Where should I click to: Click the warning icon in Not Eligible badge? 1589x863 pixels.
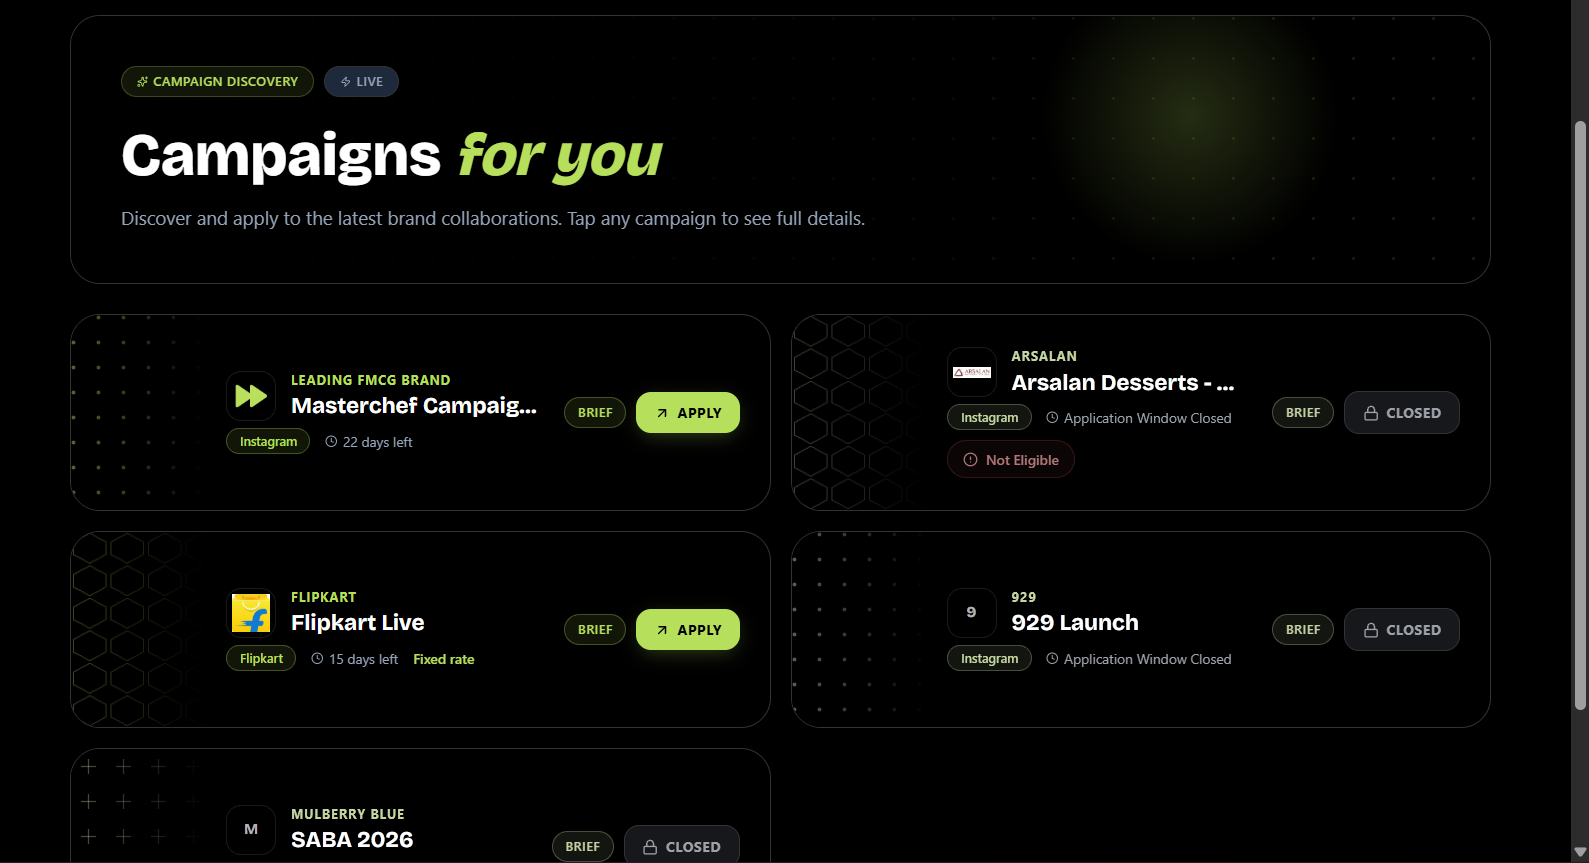pos(970,460)
